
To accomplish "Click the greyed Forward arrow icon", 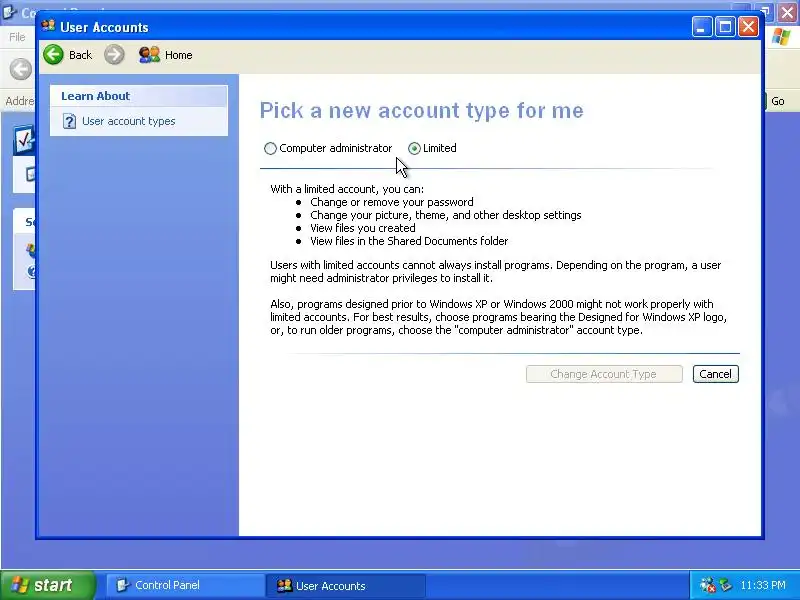I will tap(114, 55).
